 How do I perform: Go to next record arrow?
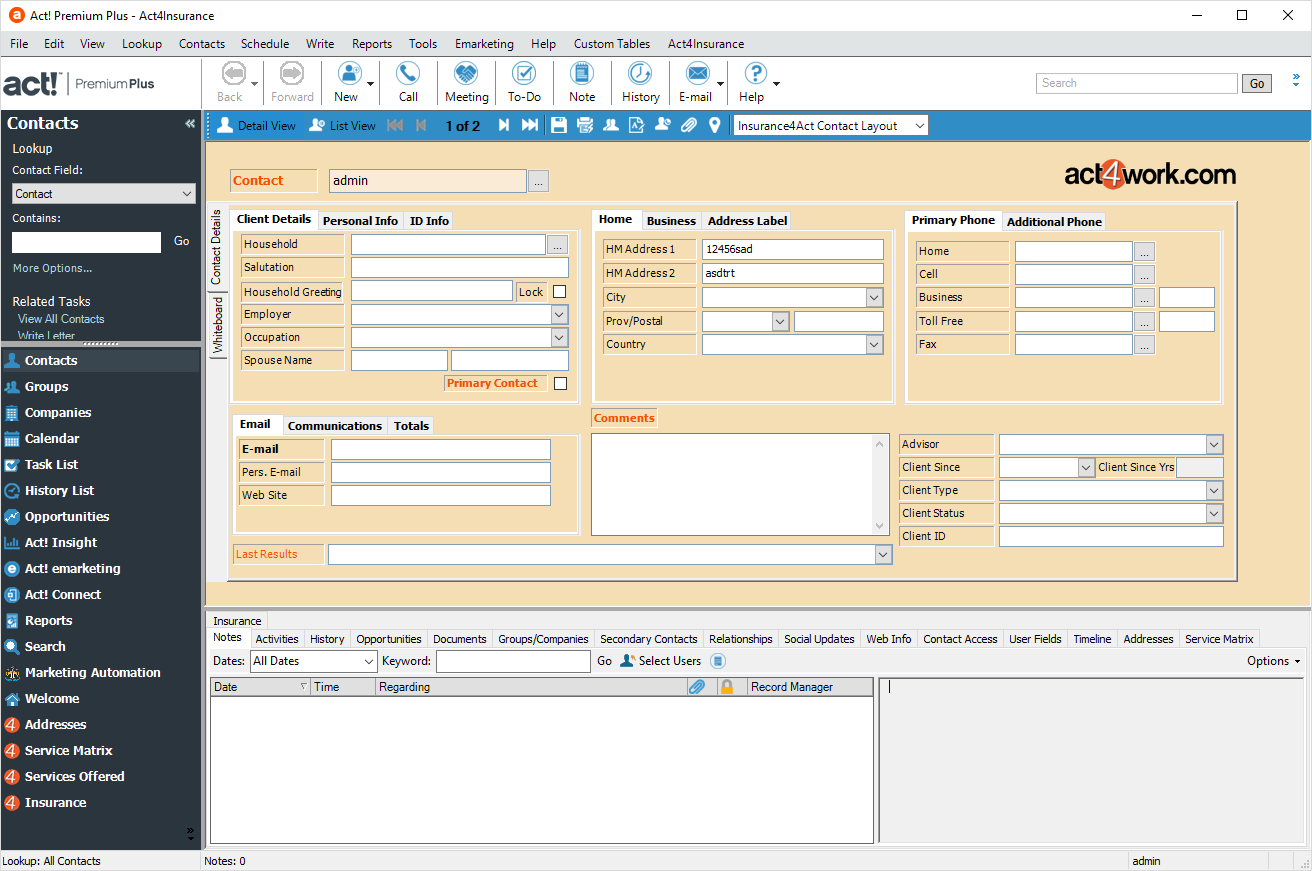[x=504, y=125]
